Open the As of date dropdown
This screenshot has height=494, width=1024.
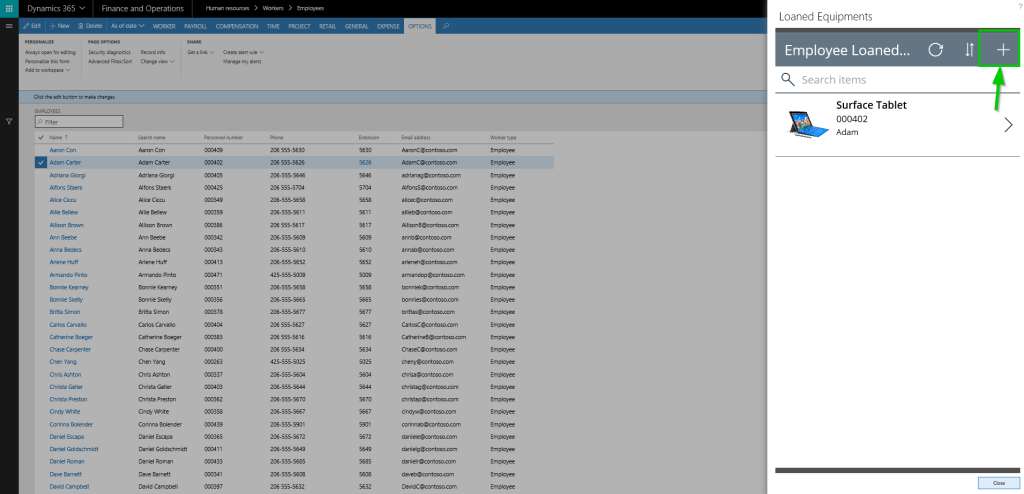pyautogui.click(x=127, y=24)
